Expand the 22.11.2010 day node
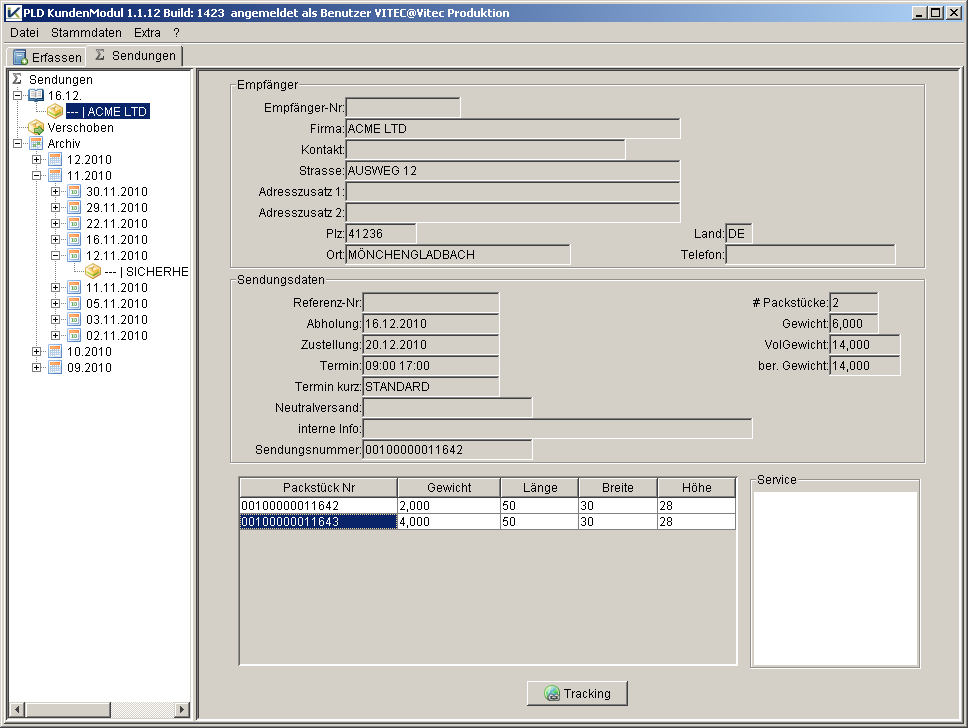 pyautogui.click(x=56, y=224)
